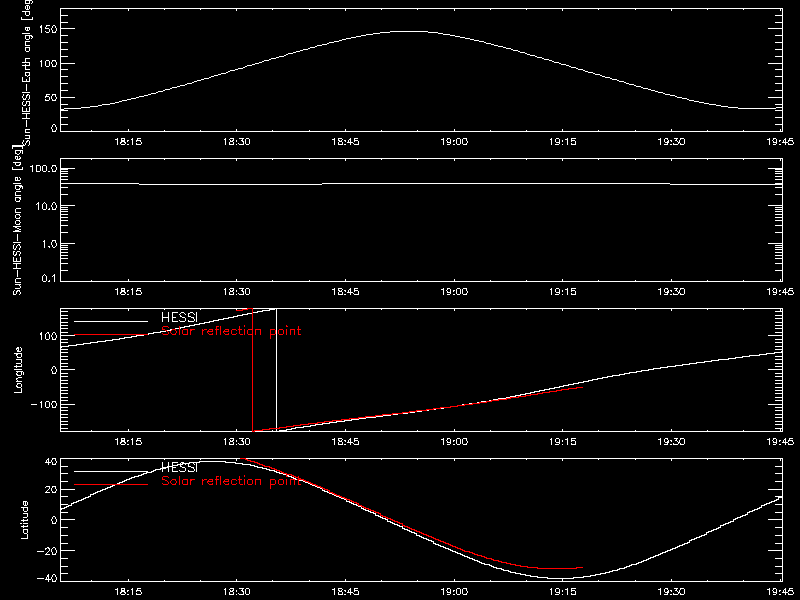The width and height of the screenshot is (800, 600).
Task: Click the -100 tick on Longitude plot
Action: point(44,404)
